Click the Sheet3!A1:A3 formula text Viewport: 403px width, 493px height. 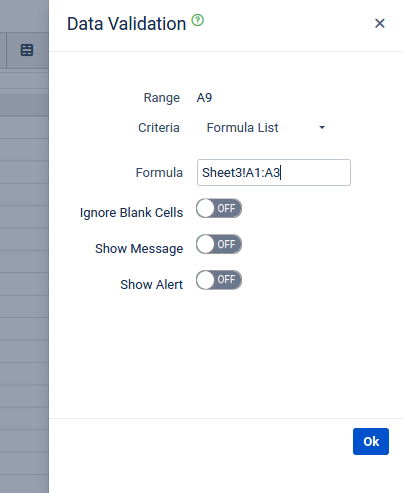(241, 173)
